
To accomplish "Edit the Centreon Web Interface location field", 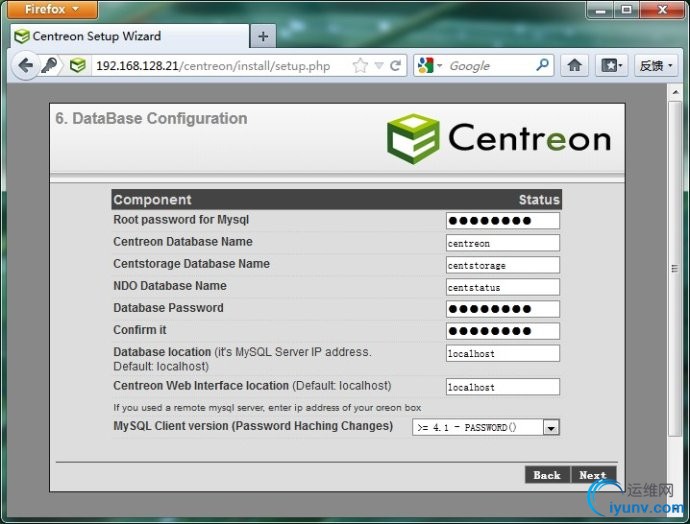I will [503, 387].
